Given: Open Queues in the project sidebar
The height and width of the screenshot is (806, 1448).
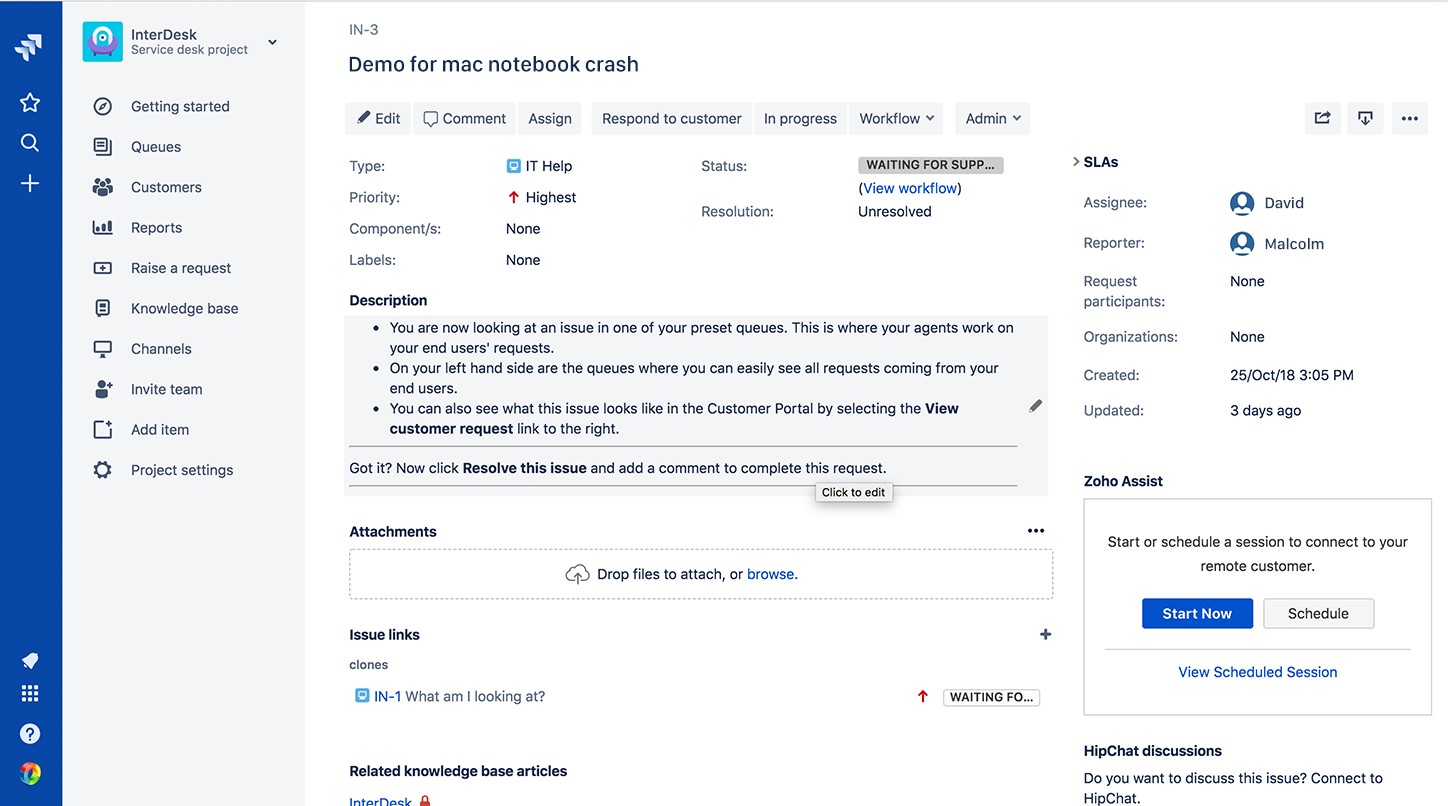Looking at the screenshot, I should click(156, 147).
